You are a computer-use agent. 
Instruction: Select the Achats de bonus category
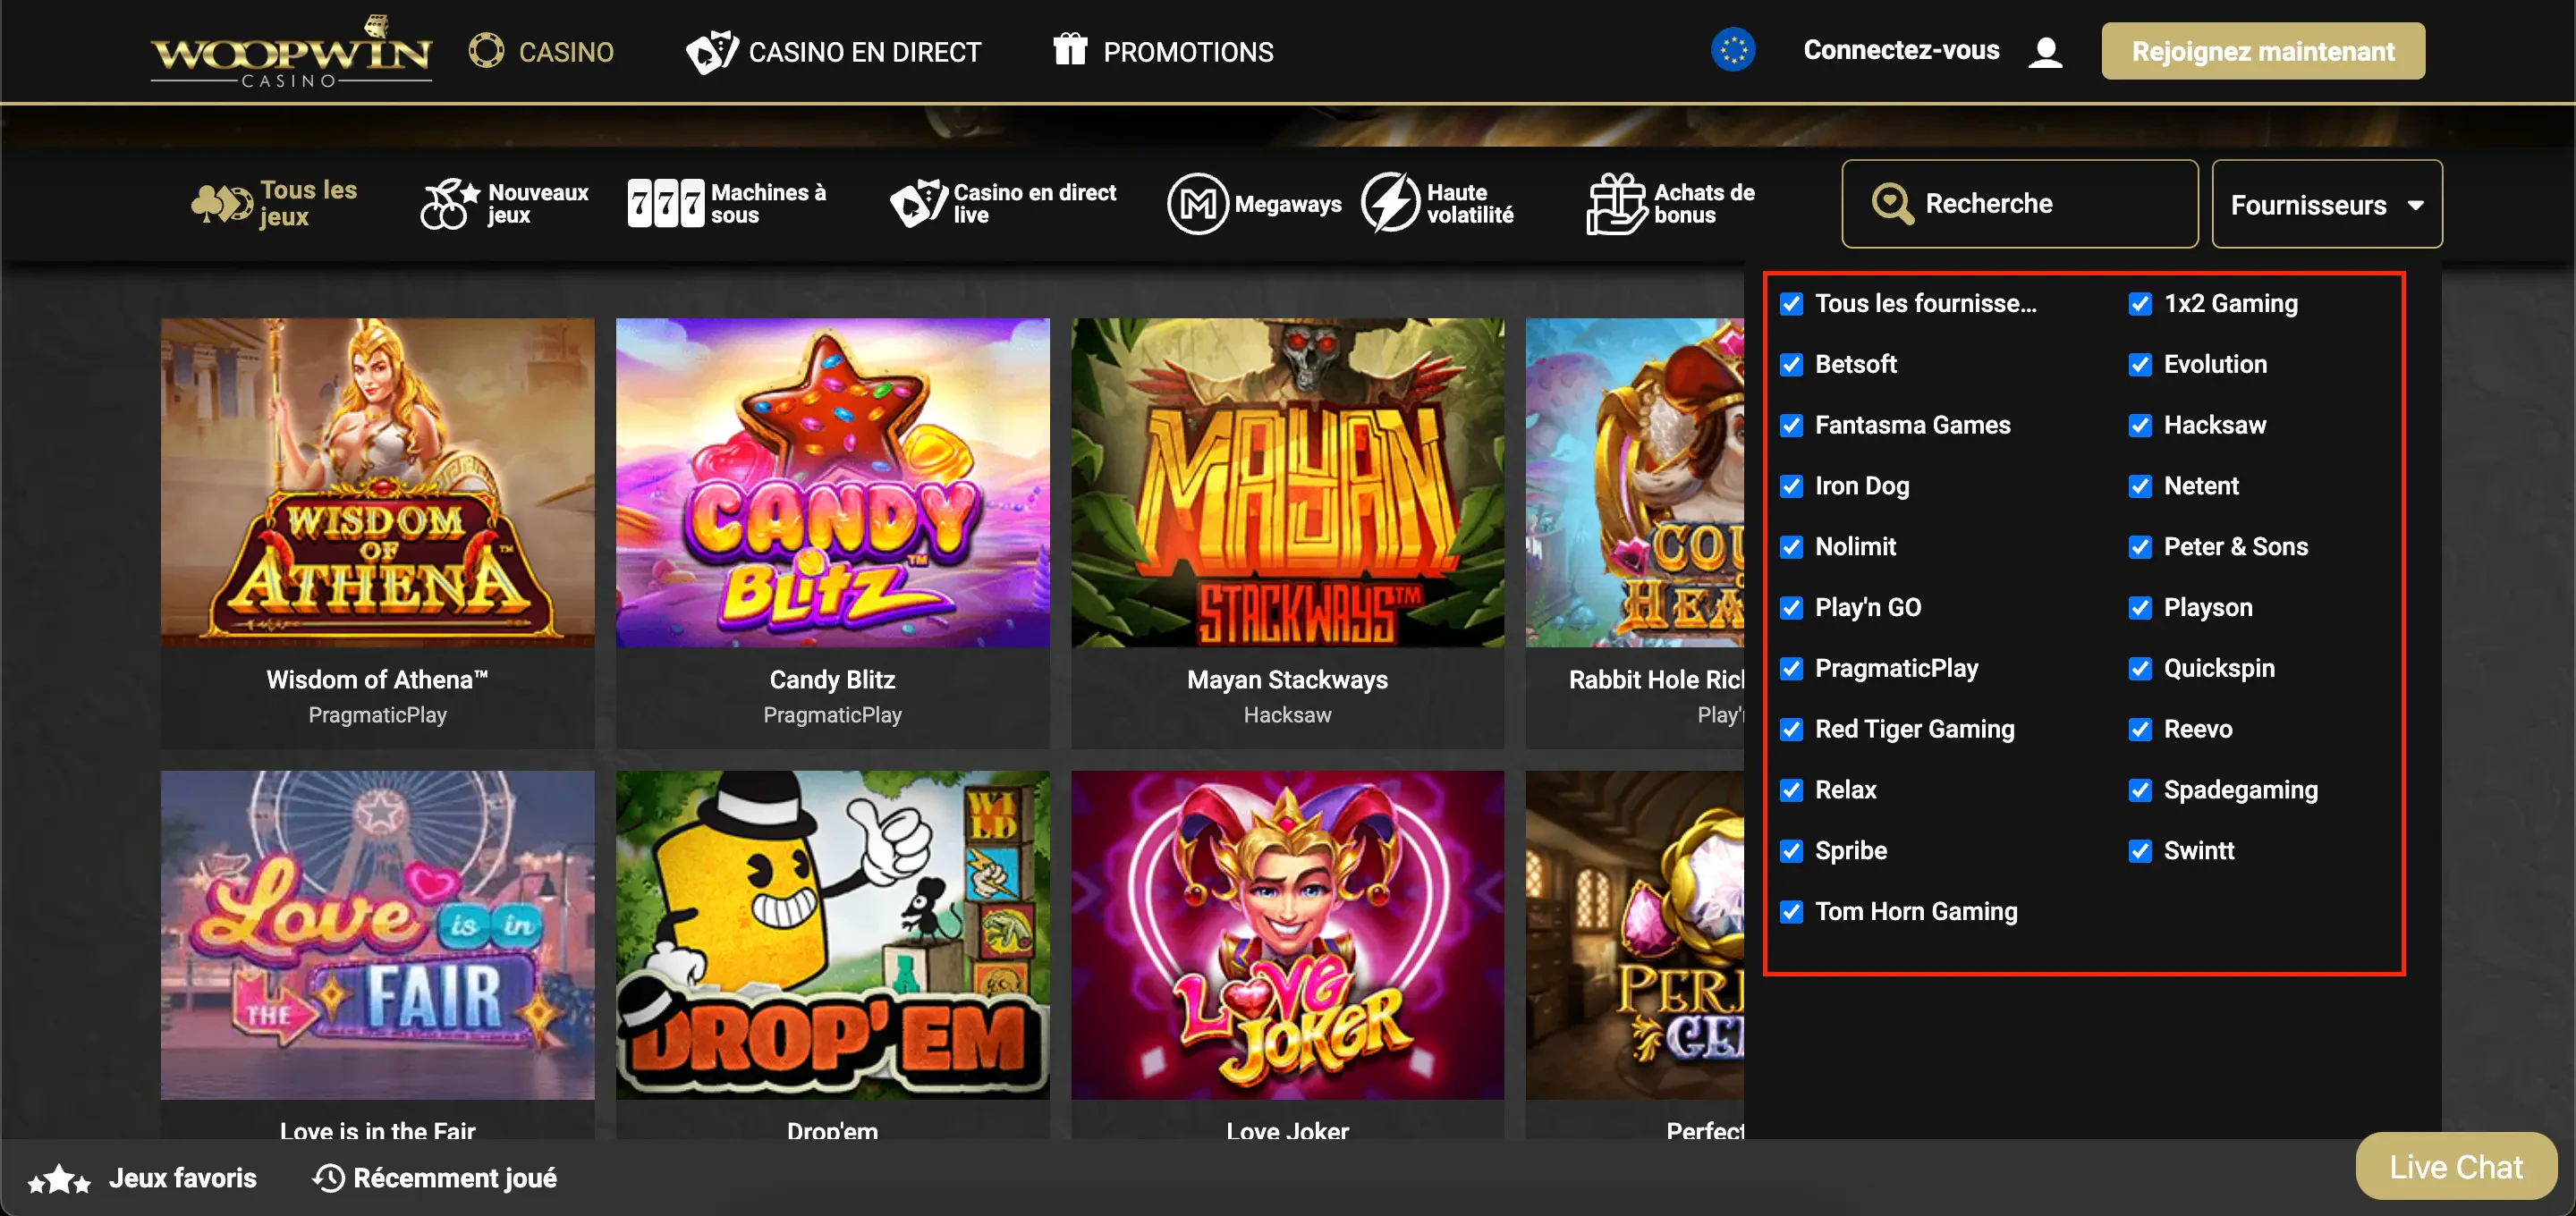click(x=1671, y=204)
